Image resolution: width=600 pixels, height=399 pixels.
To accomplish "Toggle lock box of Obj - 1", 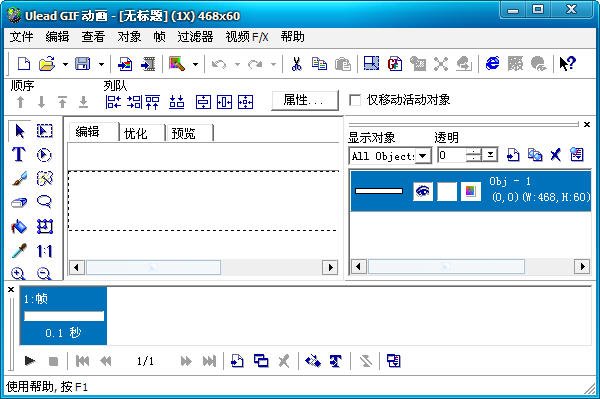I will point(447,191).
